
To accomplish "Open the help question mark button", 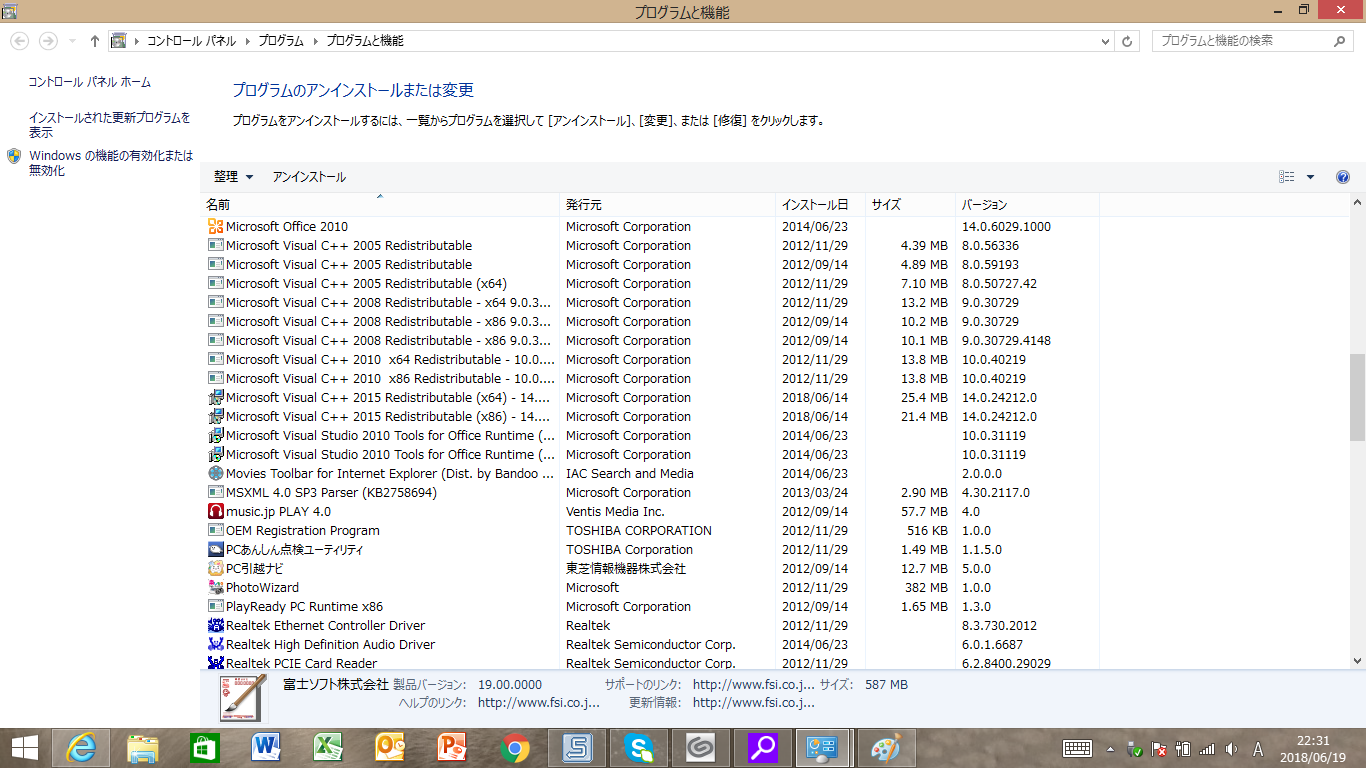I will click(1343, 177).
